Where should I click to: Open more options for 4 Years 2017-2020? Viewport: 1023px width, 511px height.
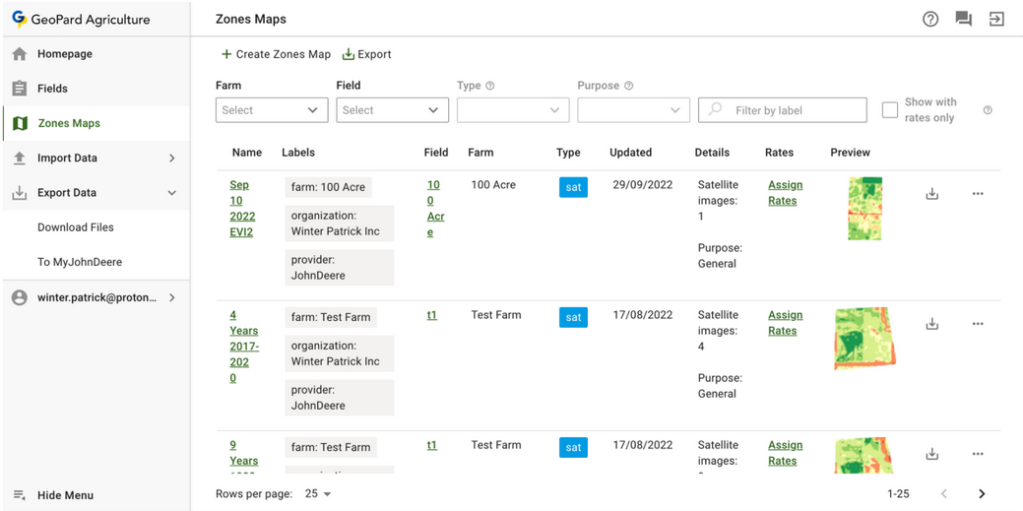coord(977,324)
